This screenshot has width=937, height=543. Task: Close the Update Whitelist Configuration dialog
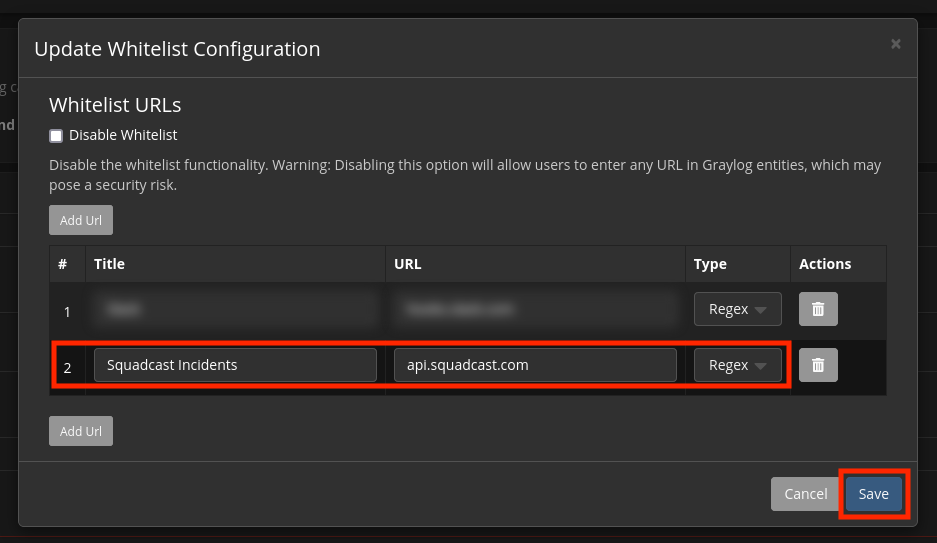pyautogui.click(x=895, y=44)
